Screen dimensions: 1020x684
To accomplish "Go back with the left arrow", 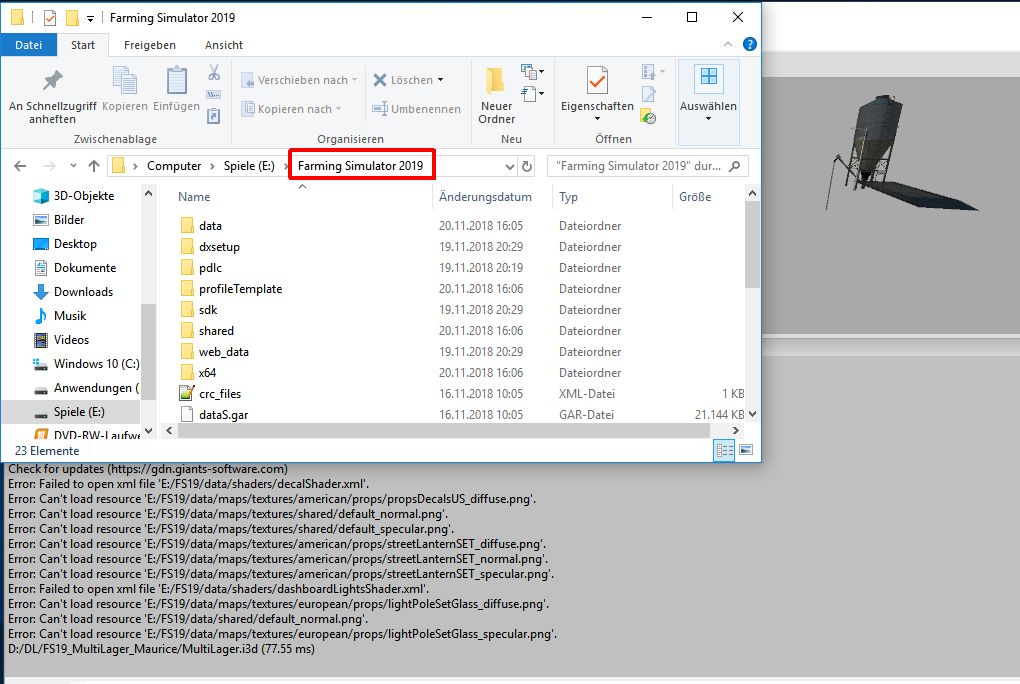I will click(20, 166).
